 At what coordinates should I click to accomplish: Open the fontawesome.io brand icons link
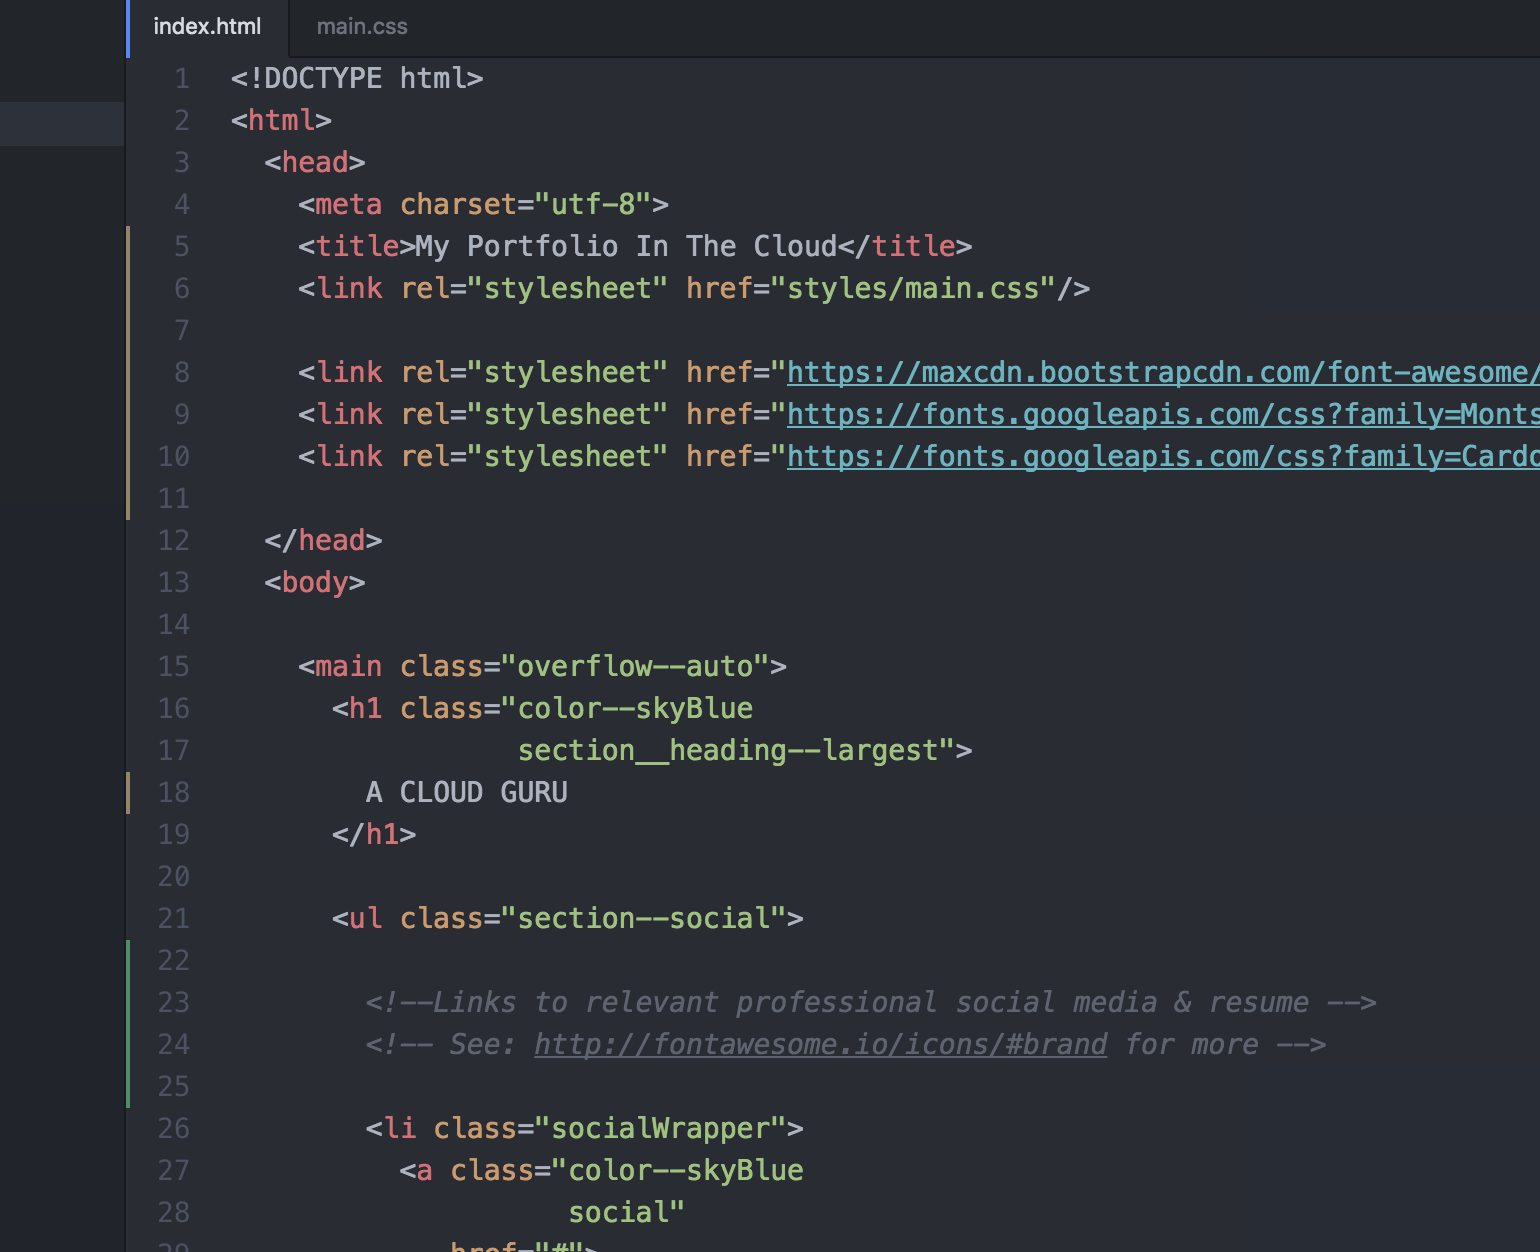coord(820,1044)
